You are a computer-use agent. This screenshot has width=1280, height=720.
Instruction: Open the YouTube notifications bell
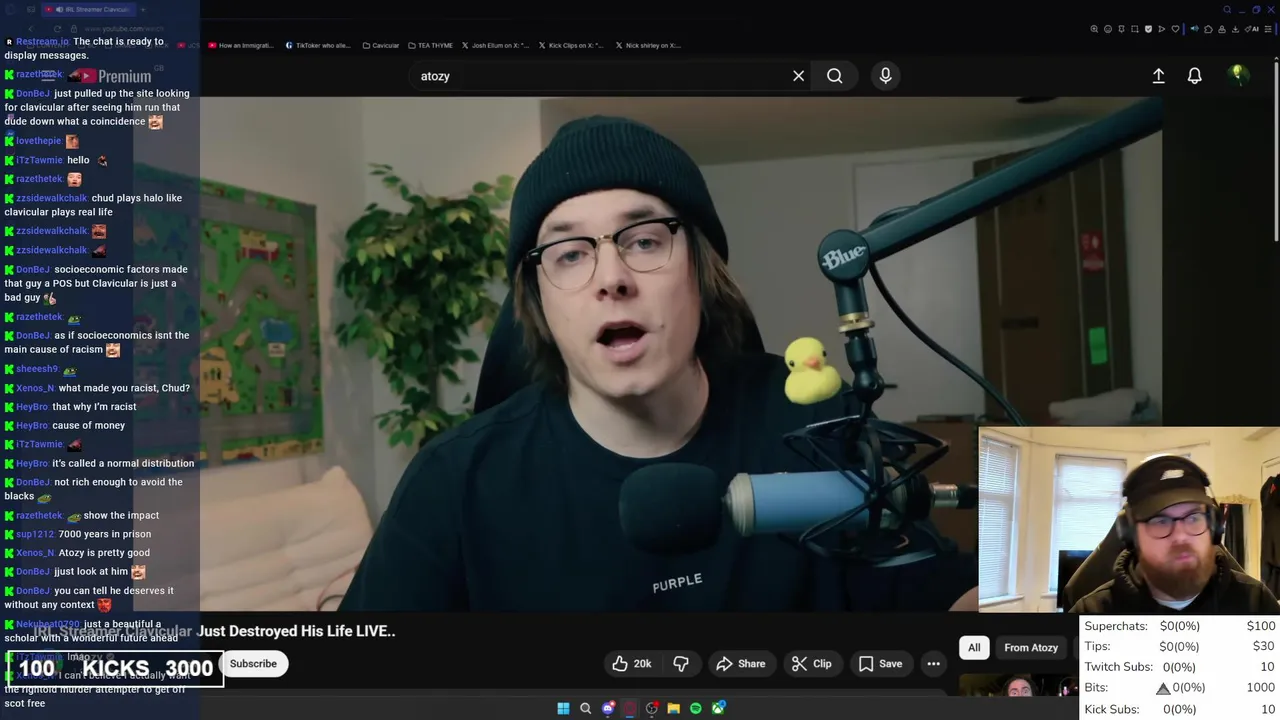click(x=1194, y=76)
